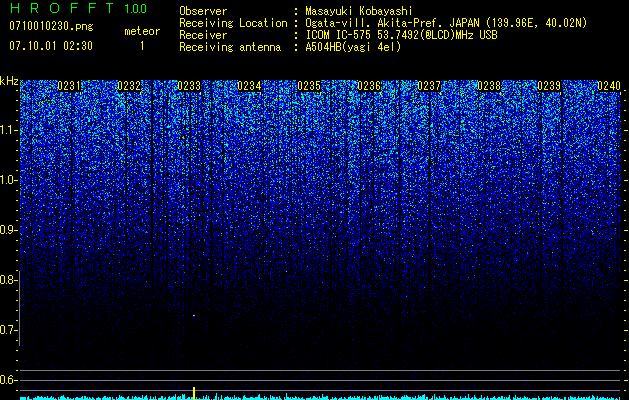Viewport: 629px width, 400px height.
Task: Click the 0235 time marker
Action: coord(309,86)
